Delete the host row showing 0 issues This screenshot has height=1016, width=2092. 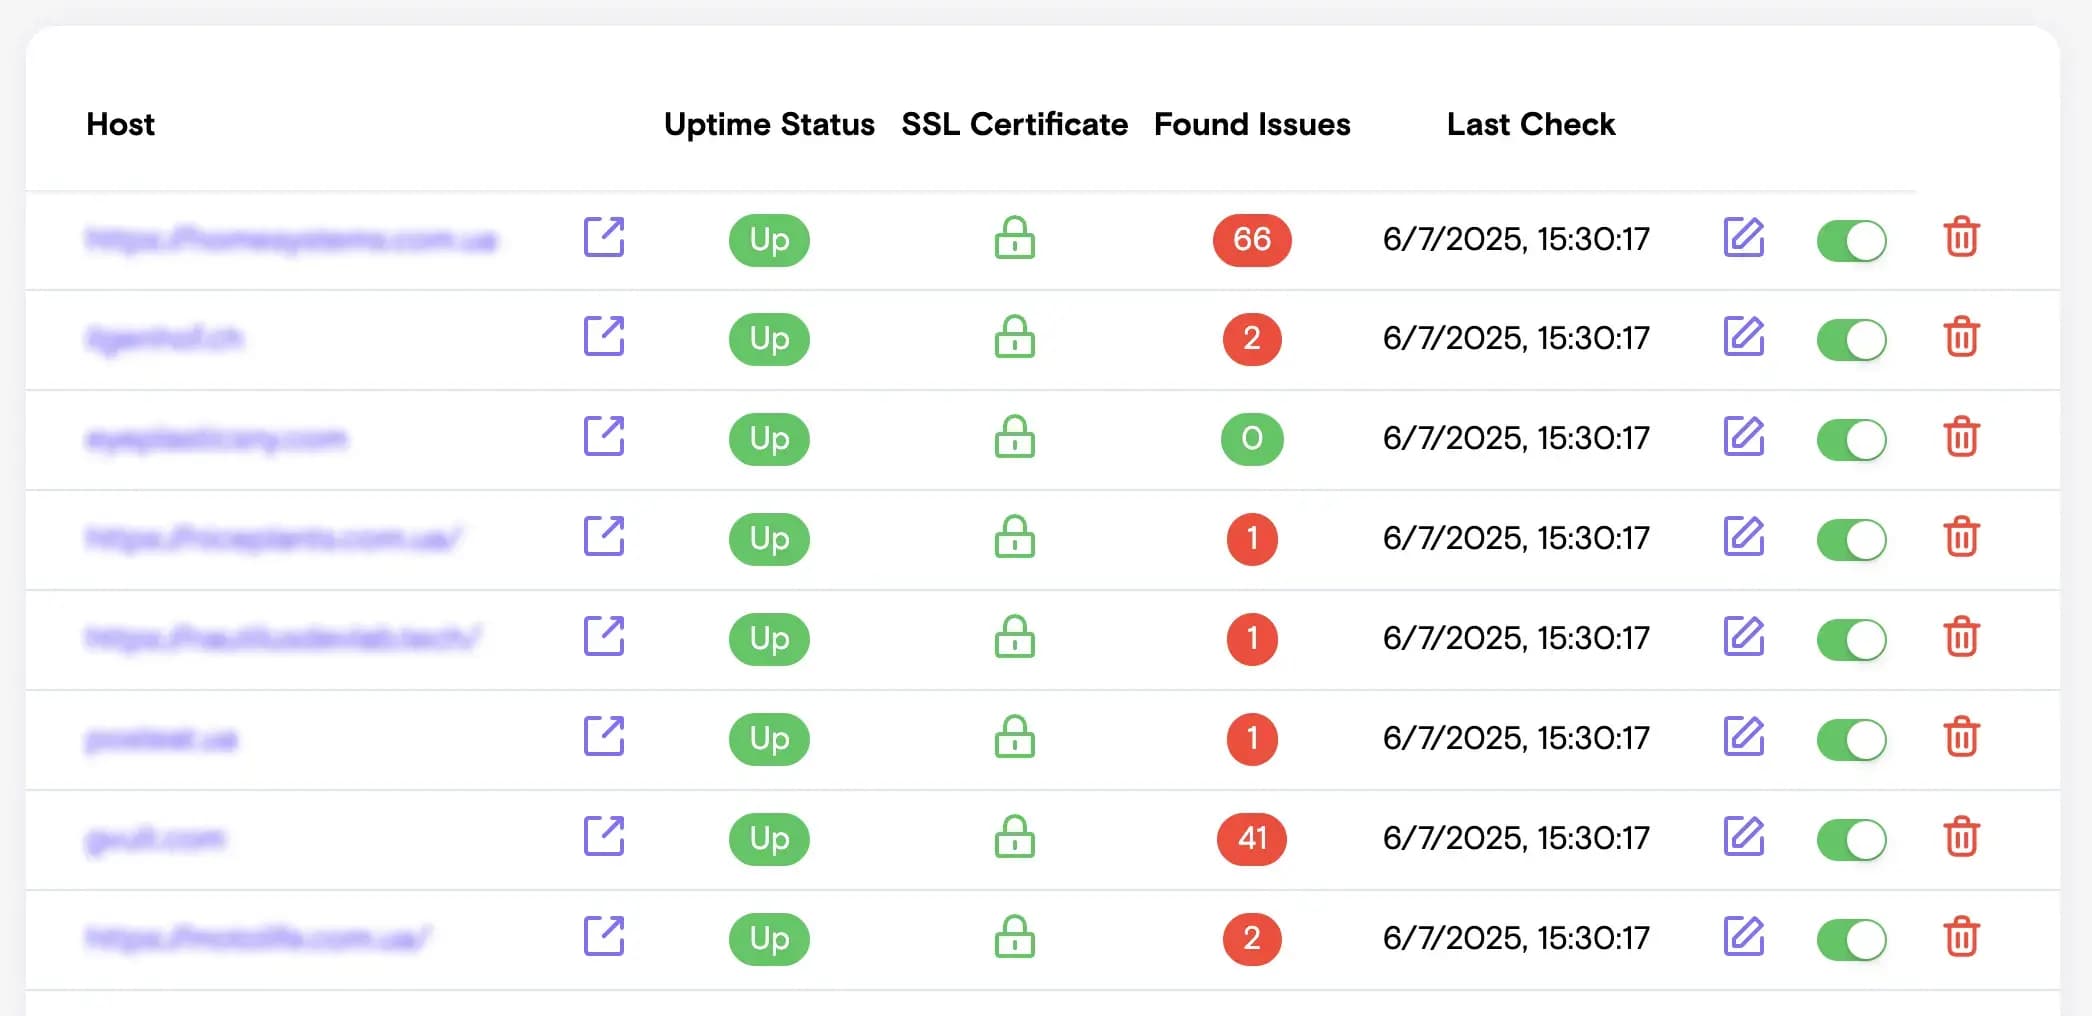pyautogui.click(x=1962, y=437)
